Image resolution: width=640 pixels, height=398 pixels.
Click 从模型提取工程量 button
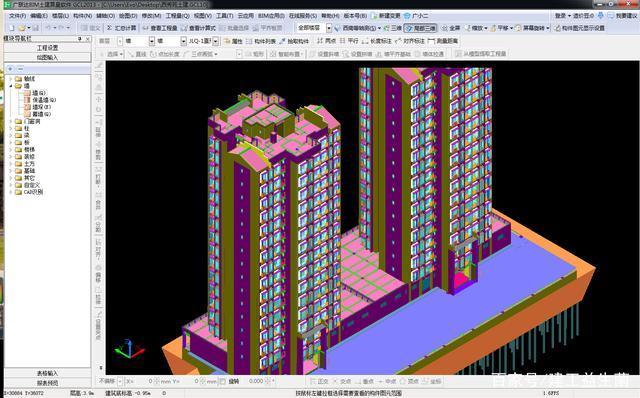(x=480, y=54)
